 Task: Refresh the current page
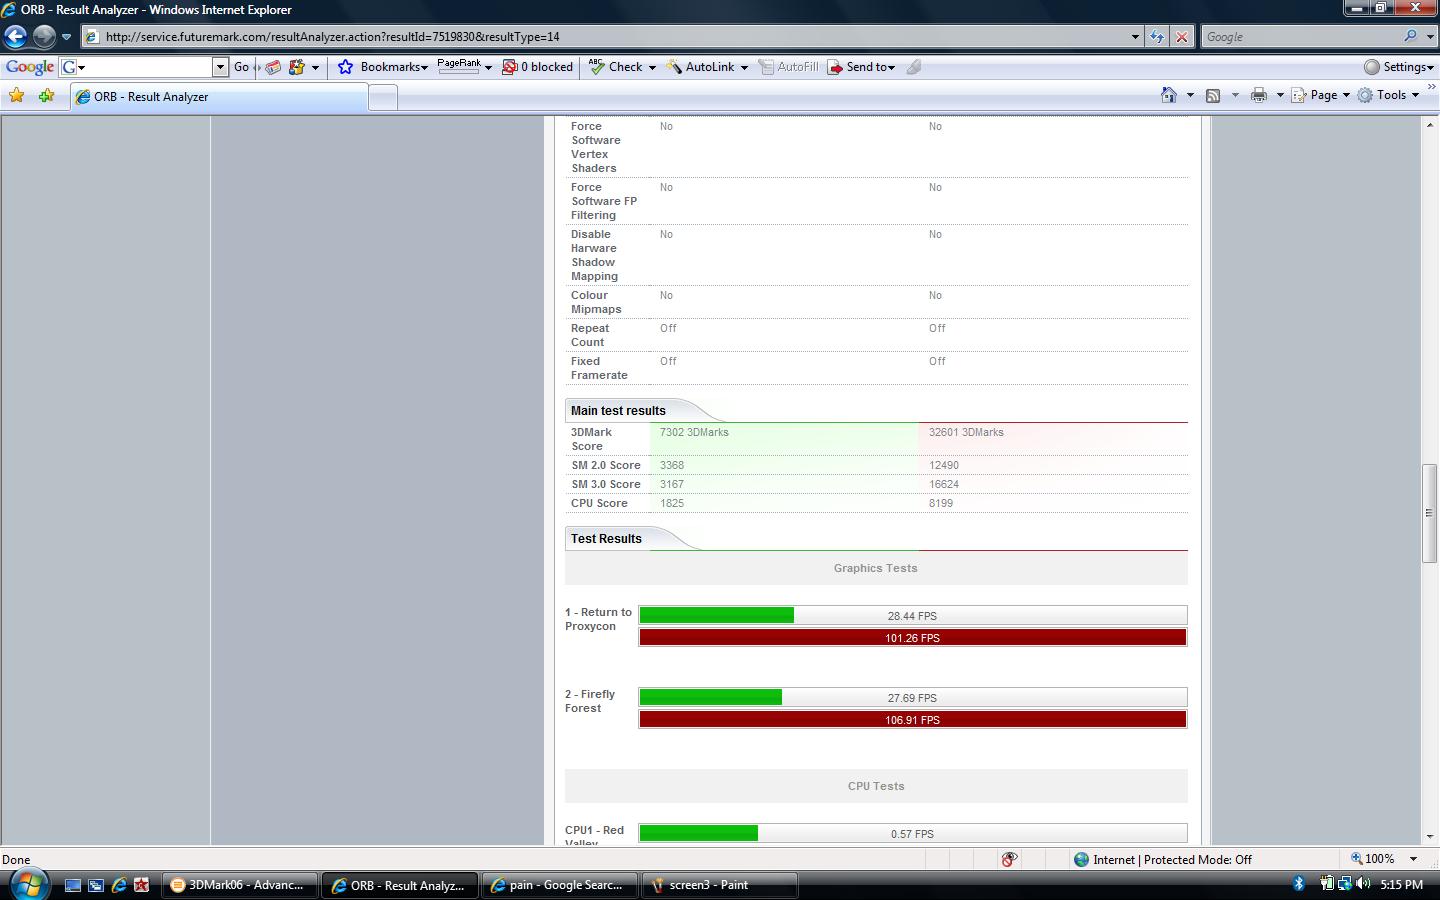1157,37
